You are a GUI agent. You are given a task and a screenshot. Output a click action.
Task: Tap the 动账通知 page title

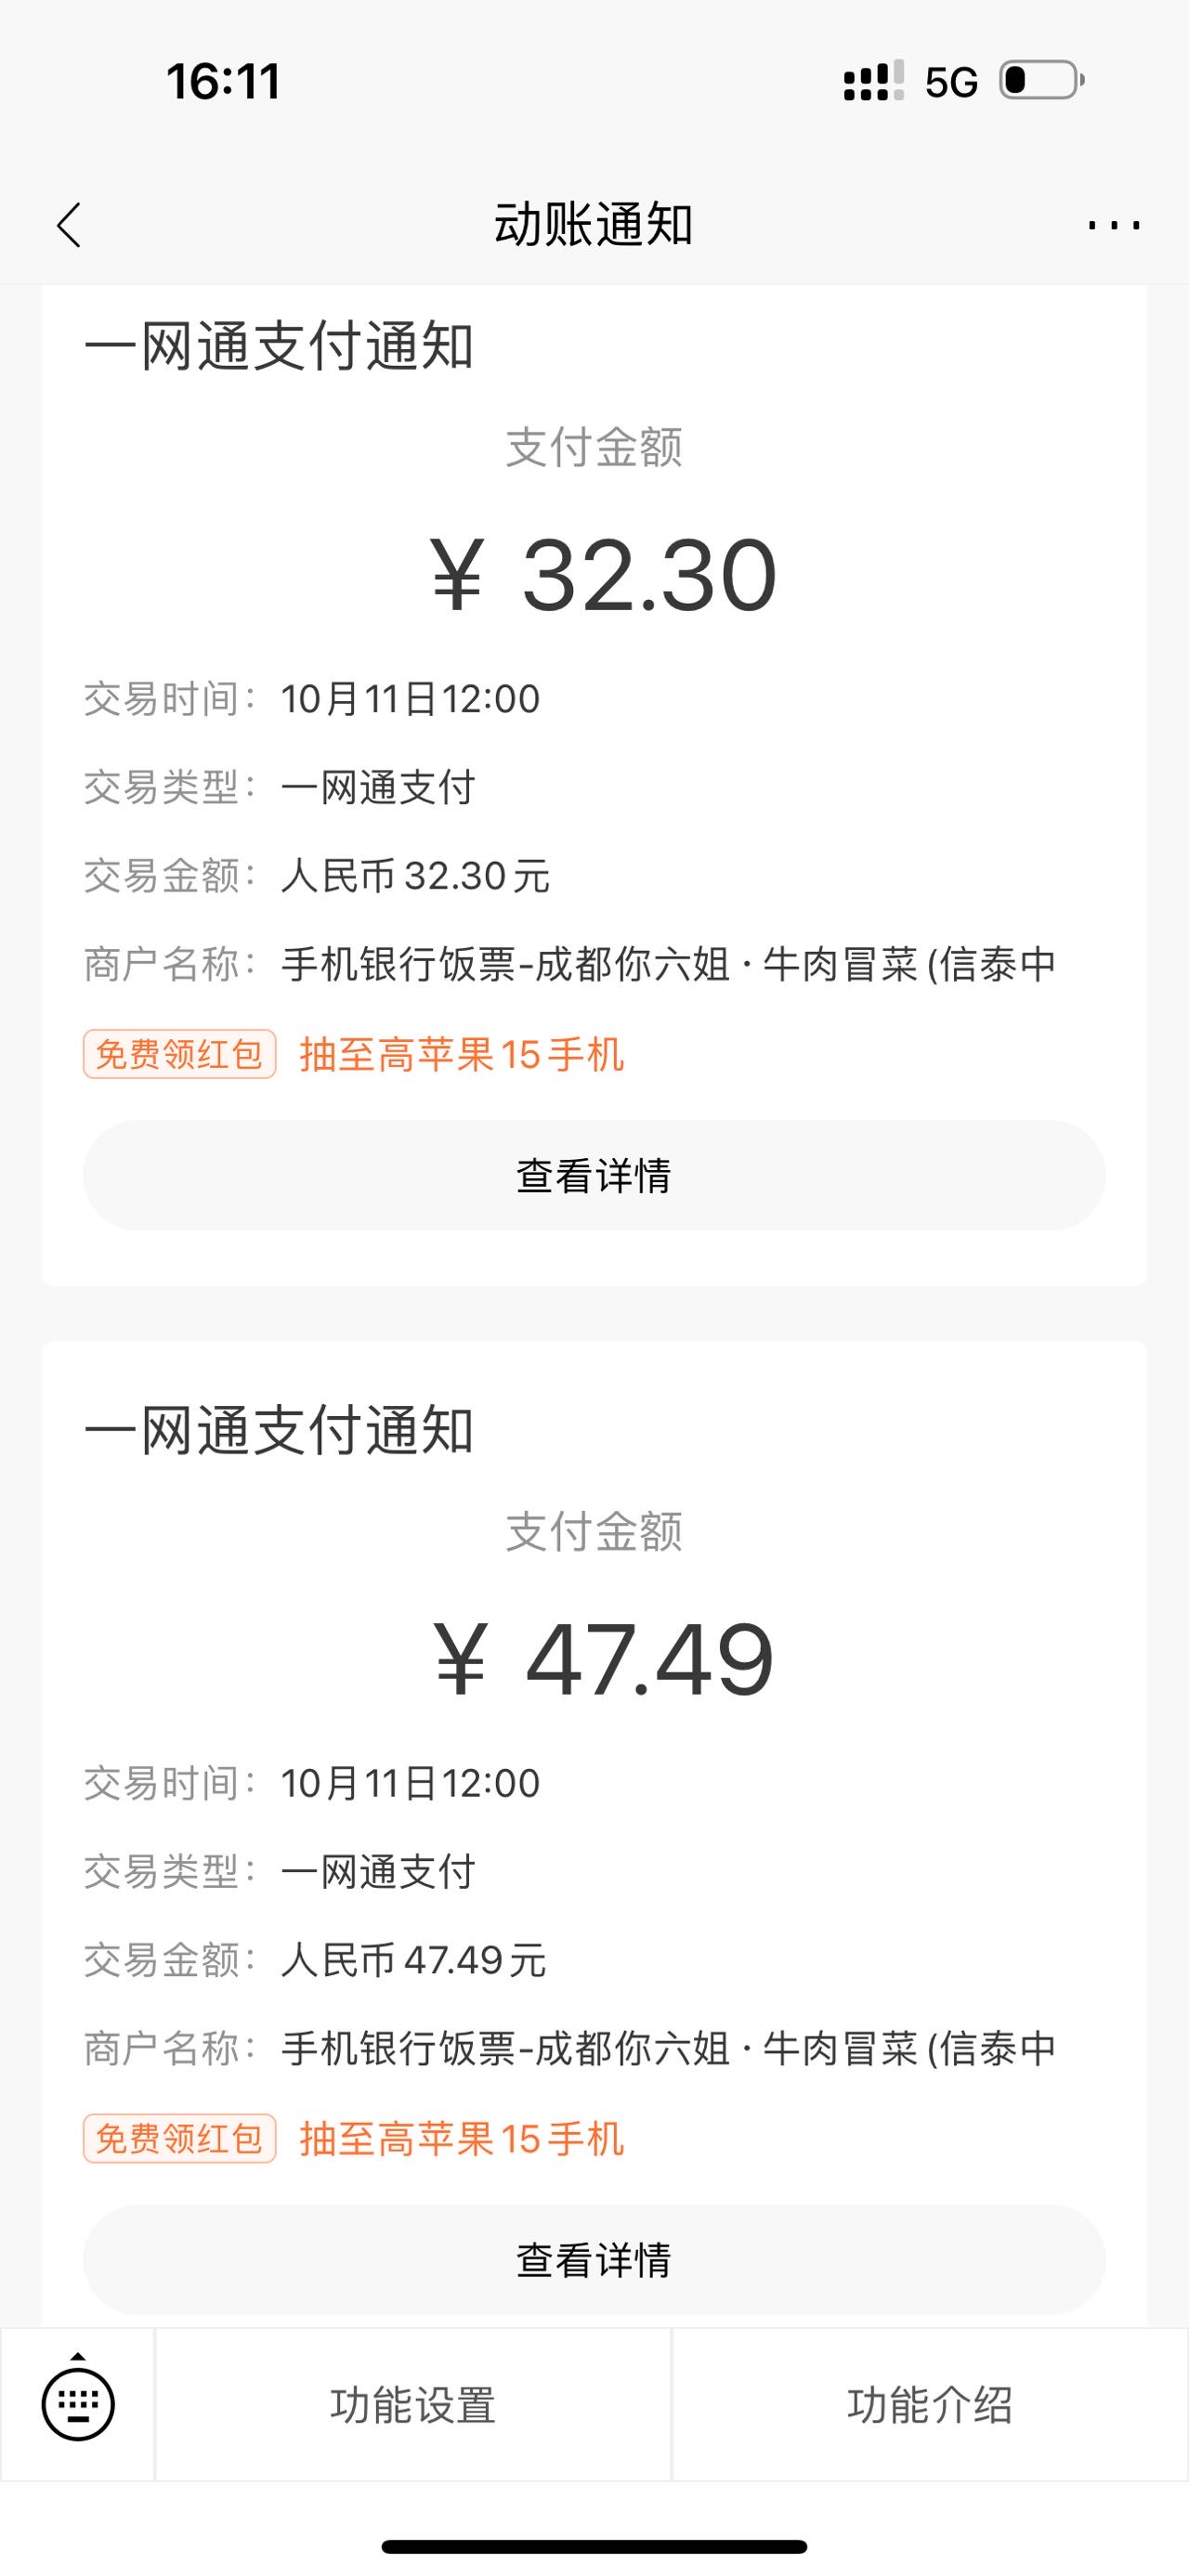pyautogui.click(x=594, y=224)
